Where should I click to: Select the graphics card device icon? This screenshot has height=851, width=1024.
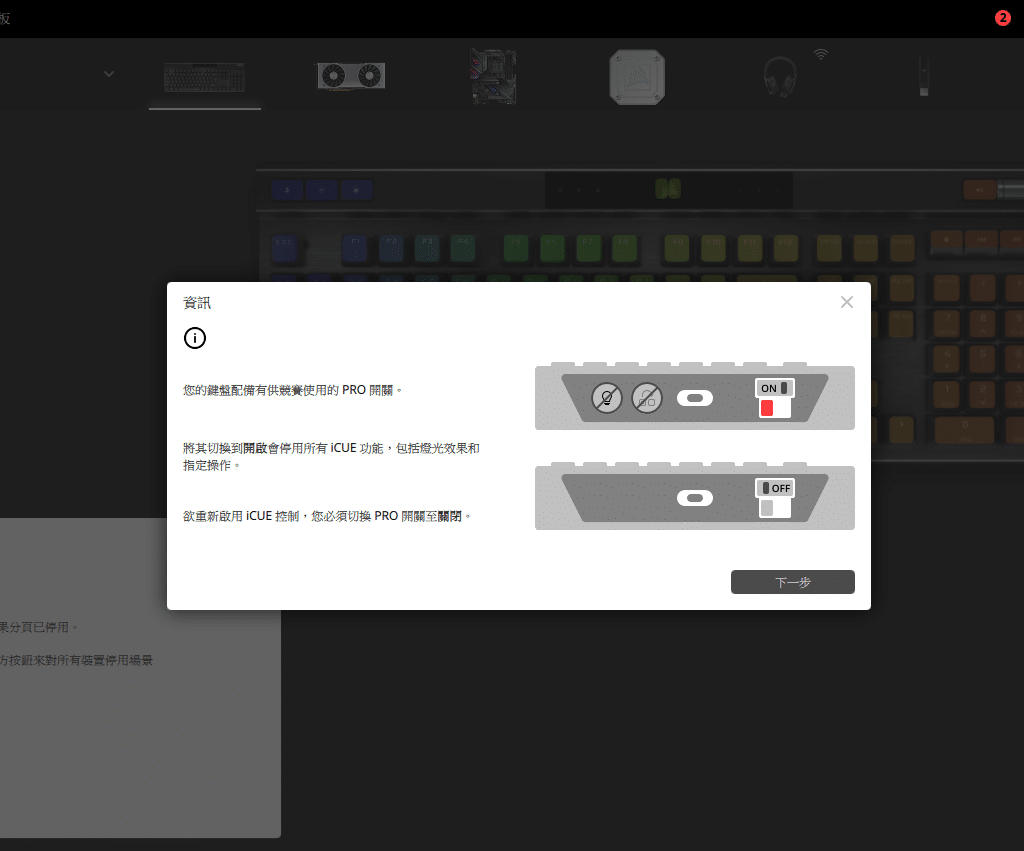(351, 76)
